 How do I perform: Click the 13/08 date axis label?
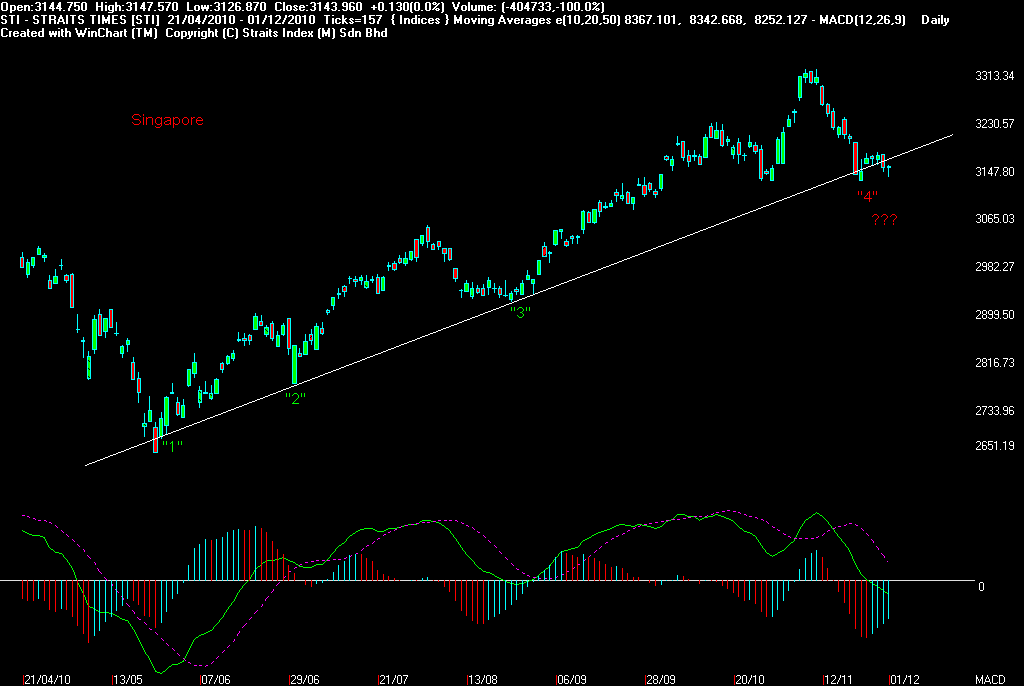click(483, 679)
